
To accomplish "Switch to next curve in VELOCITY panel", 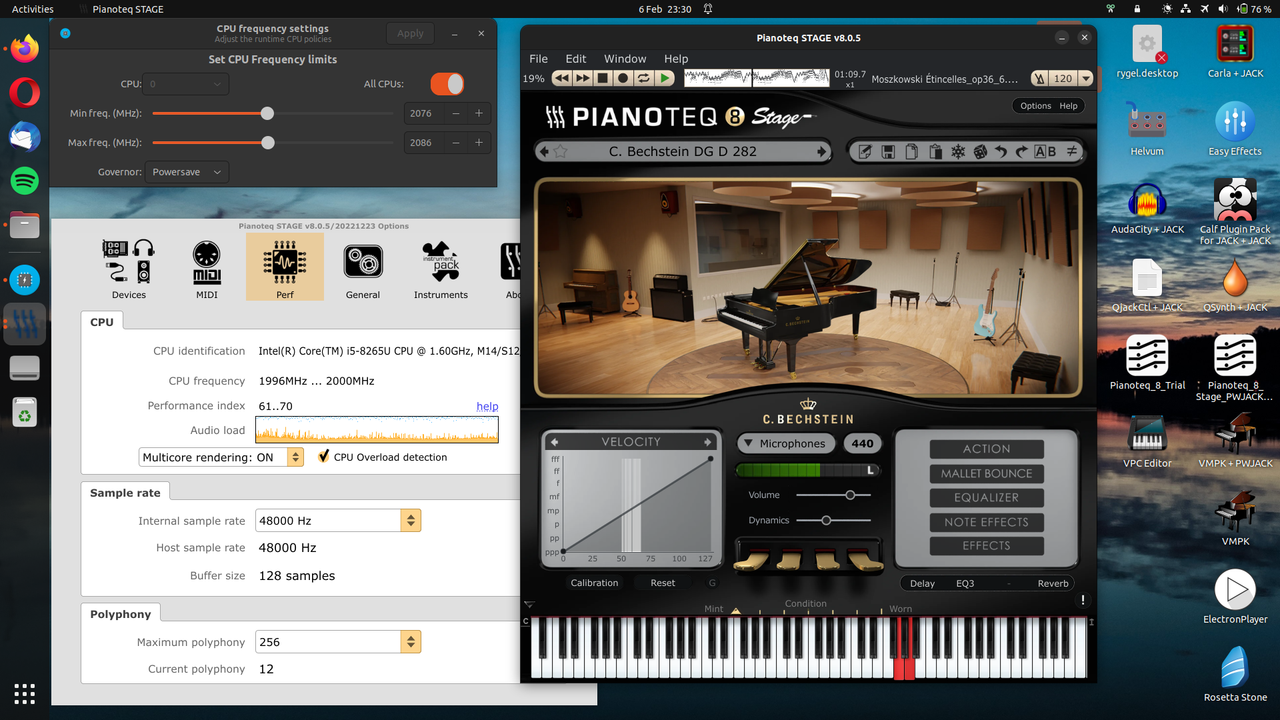I will [x=708, y=442].
